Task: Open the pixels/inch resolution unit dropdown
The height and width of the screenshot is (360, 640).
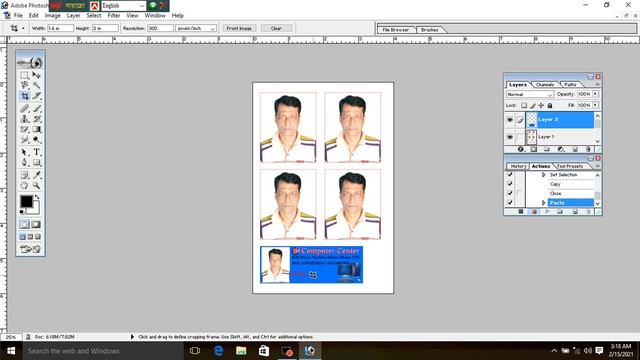Action: click(x=196, y=28)
